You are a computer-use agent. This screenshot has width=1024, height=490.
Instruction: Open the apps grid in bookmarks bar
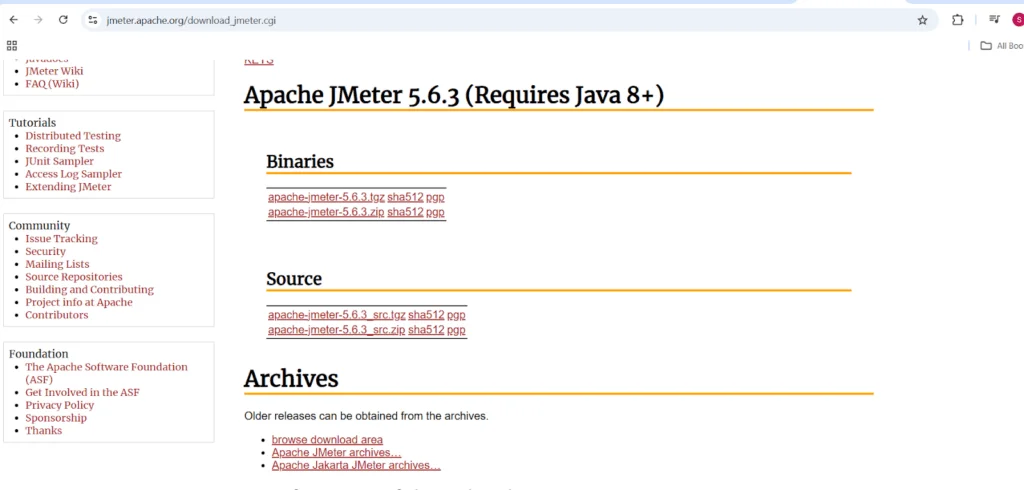pos(12,46)
